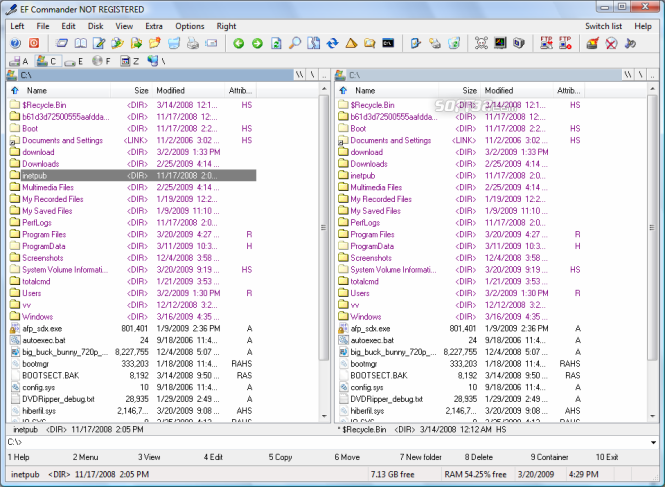The image size is (665, 487).
Task: Open the command prompt console icon
Action: tap(388, 43)
